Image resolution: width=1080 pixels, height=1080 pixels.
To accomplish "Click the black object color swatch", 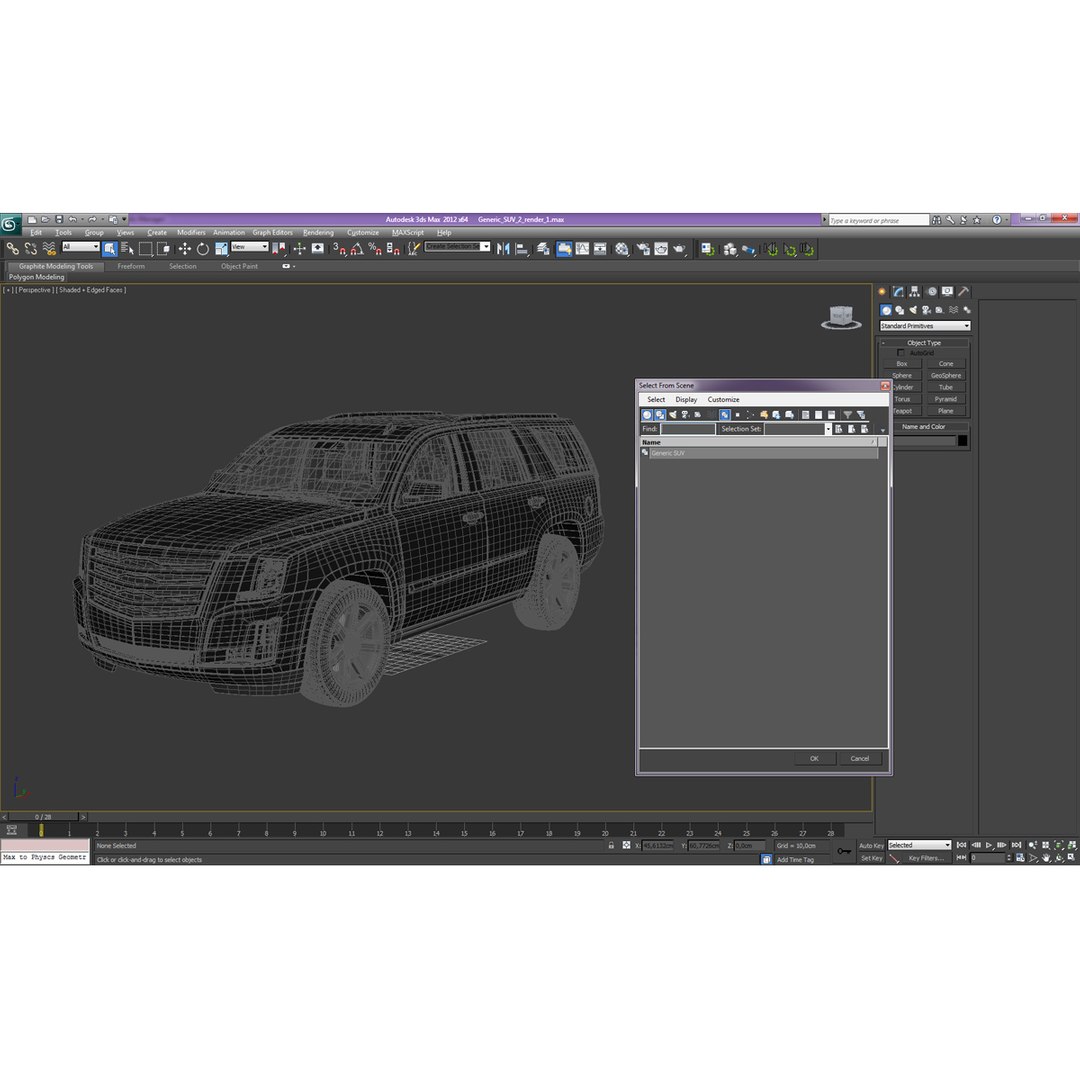I will pyautogui.click(x=962, y=441).
